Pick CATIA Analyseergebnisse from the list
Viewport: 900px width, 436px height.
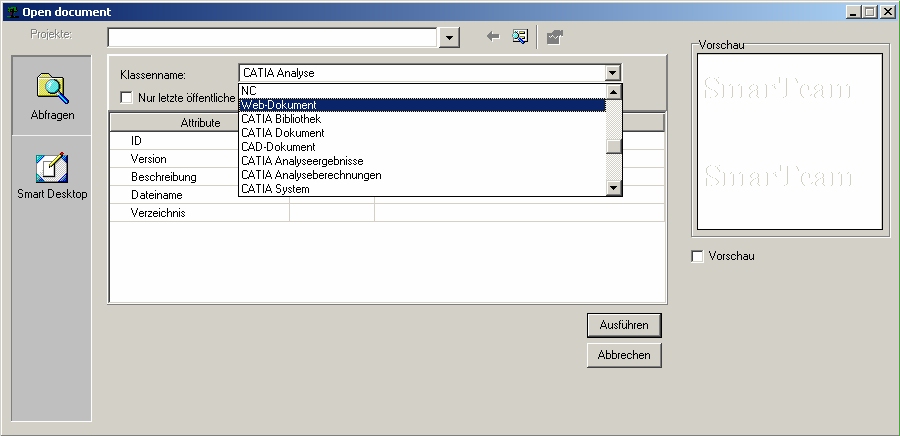point(422,161)
